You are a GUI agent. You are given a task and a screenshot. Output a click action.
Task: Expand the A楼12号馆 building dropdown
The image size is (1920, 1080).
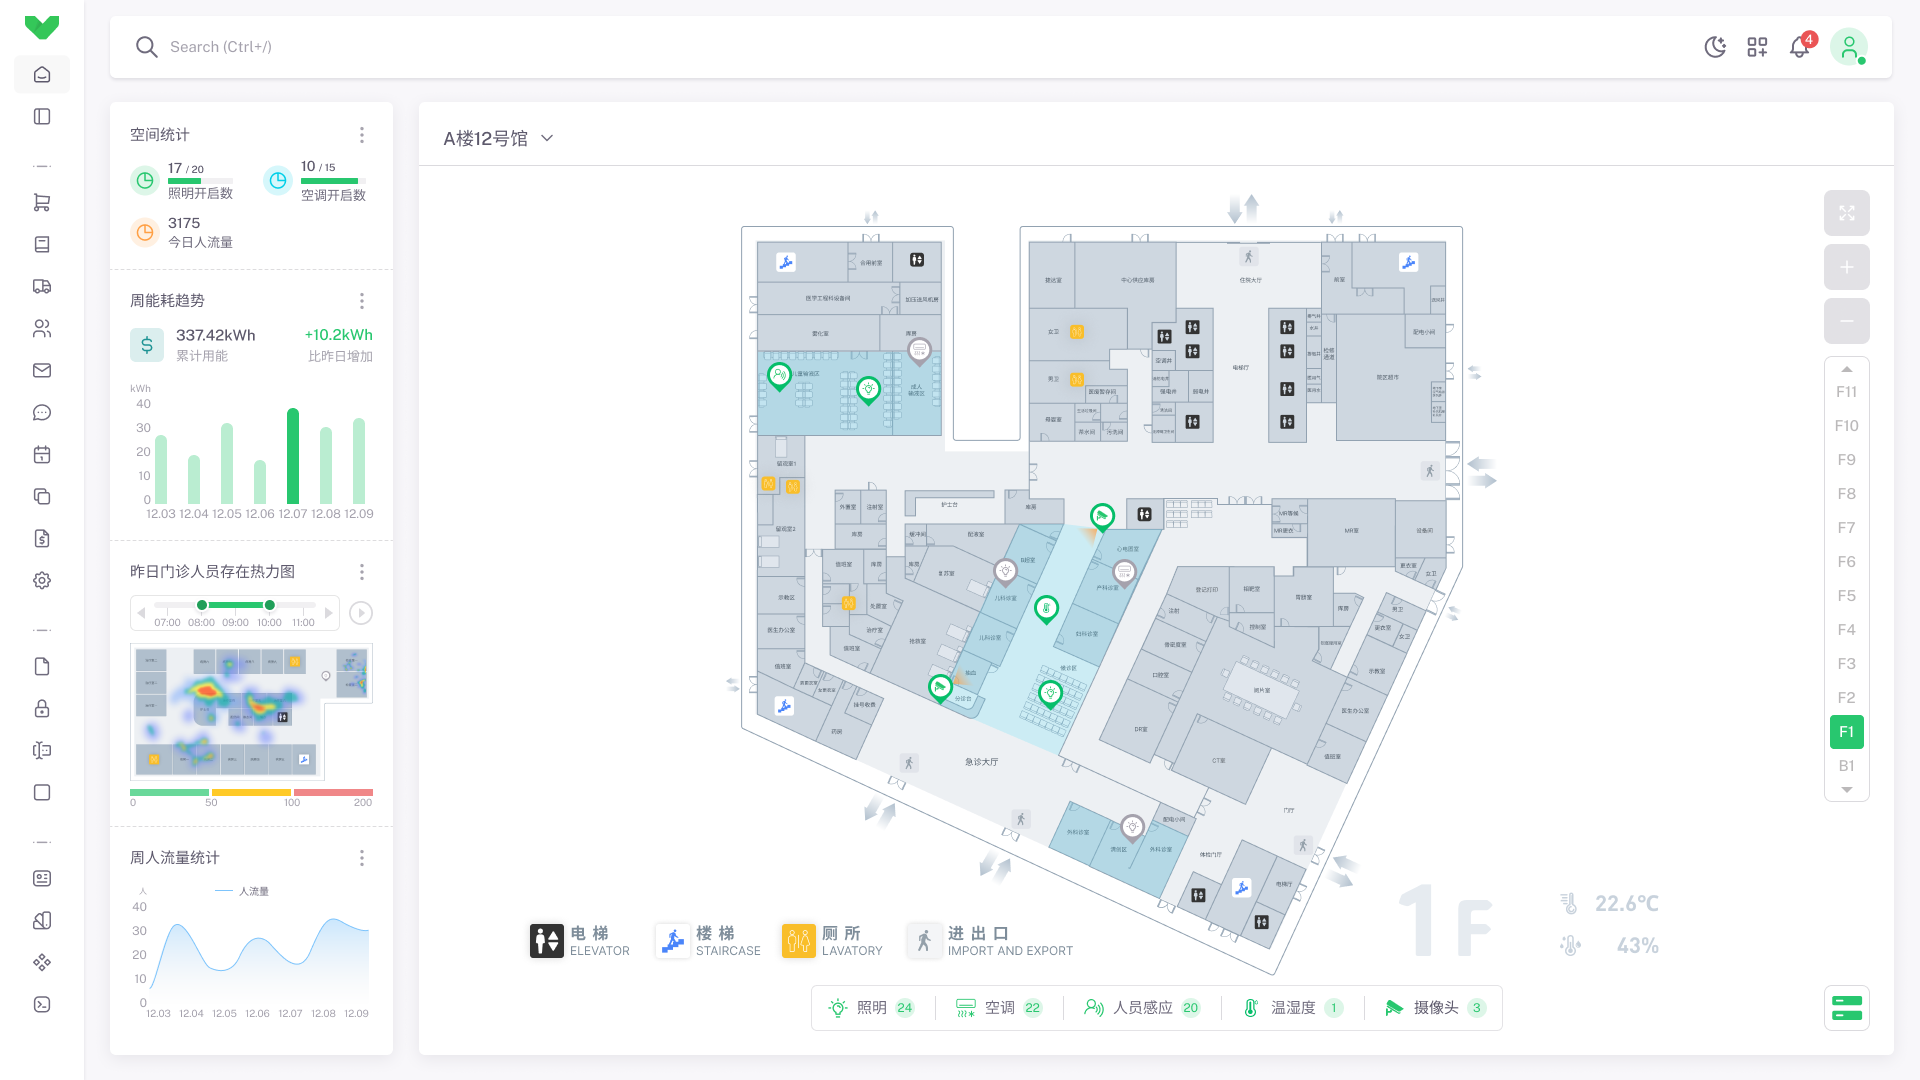coord(498,138)
